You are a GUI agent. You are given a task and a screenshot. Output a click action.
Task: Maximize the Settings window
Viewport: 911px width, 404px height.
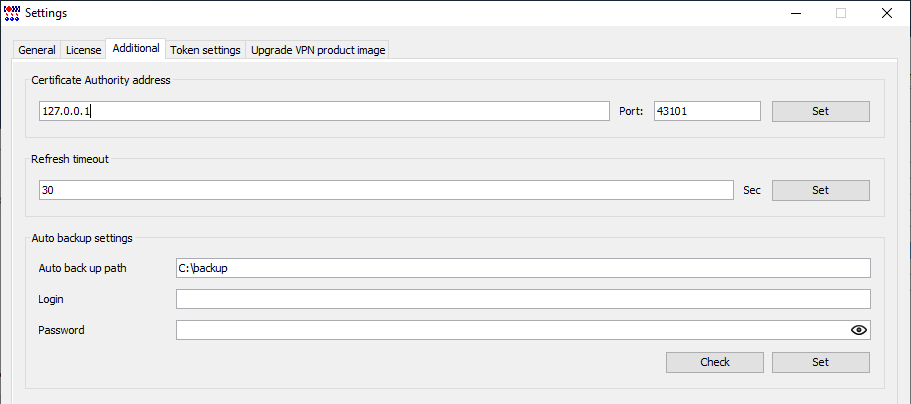click(841, 13)
